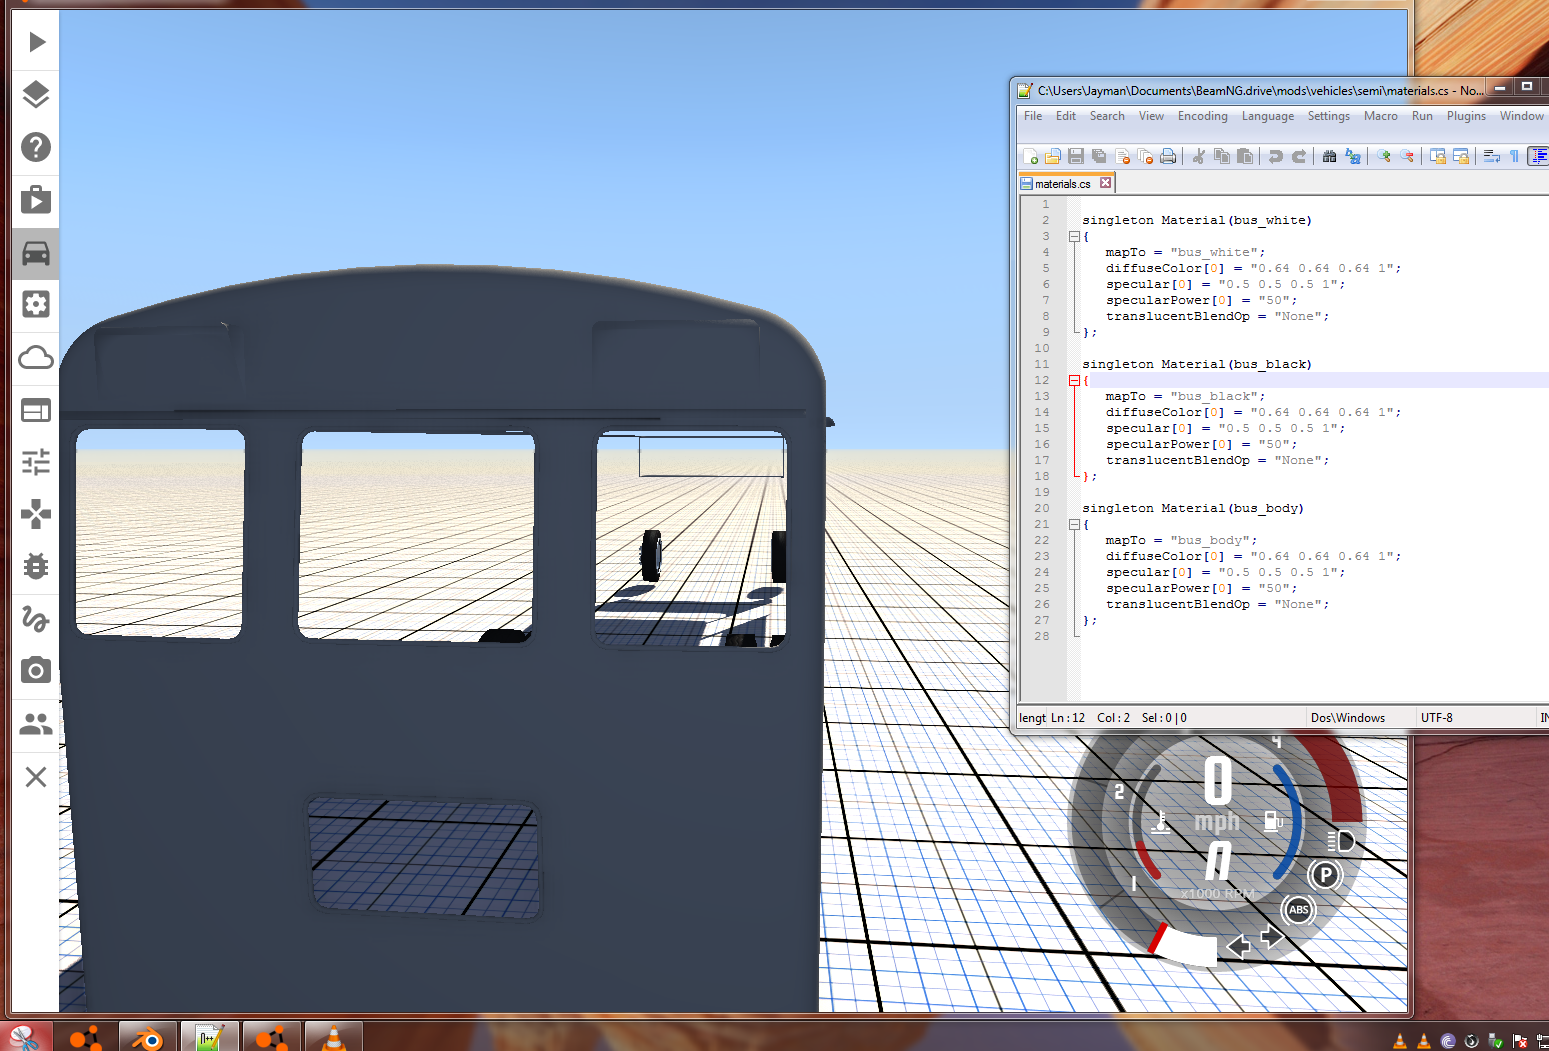The image size is (1549, 1051).
Task: Toggle word wrap in Notepad++ toolbar
Action: [1491, 156]
